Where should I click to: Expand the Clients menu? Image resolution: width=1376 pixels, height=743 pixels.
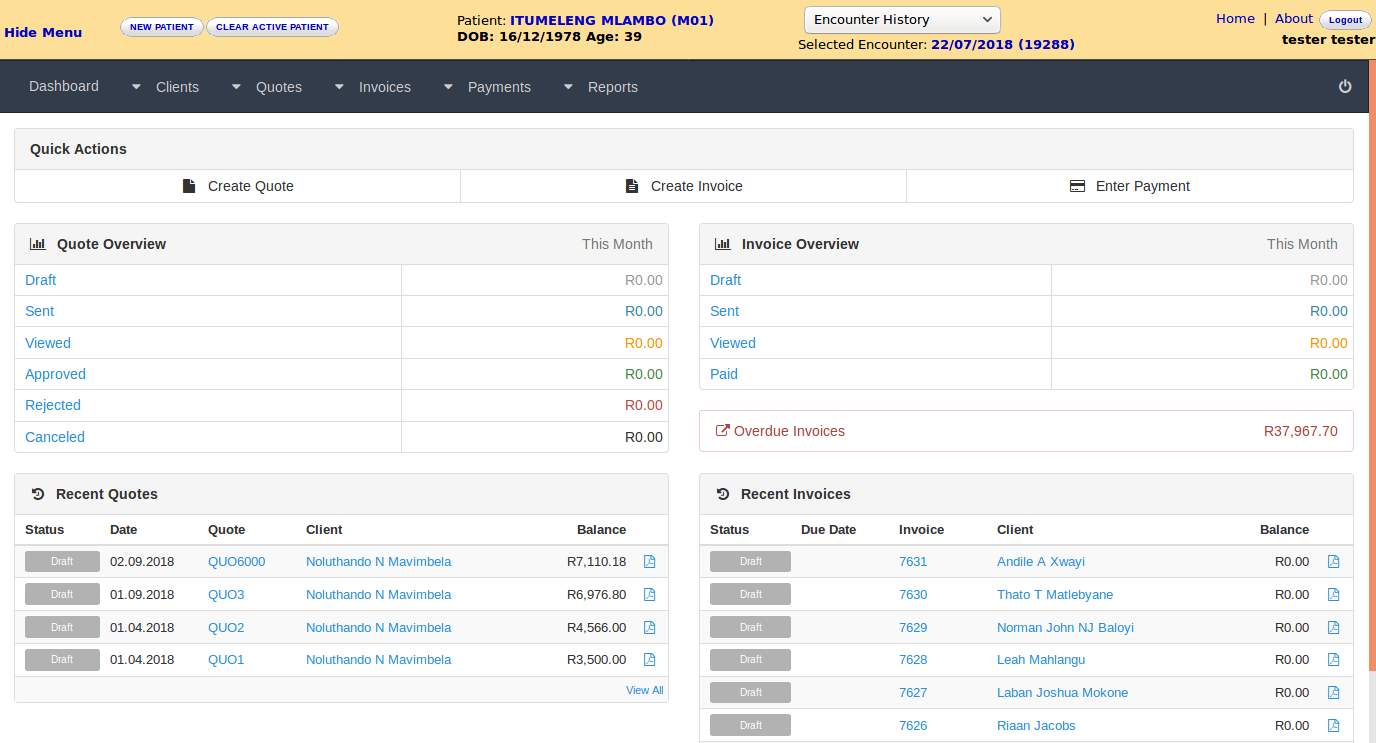tap(176, 87)
